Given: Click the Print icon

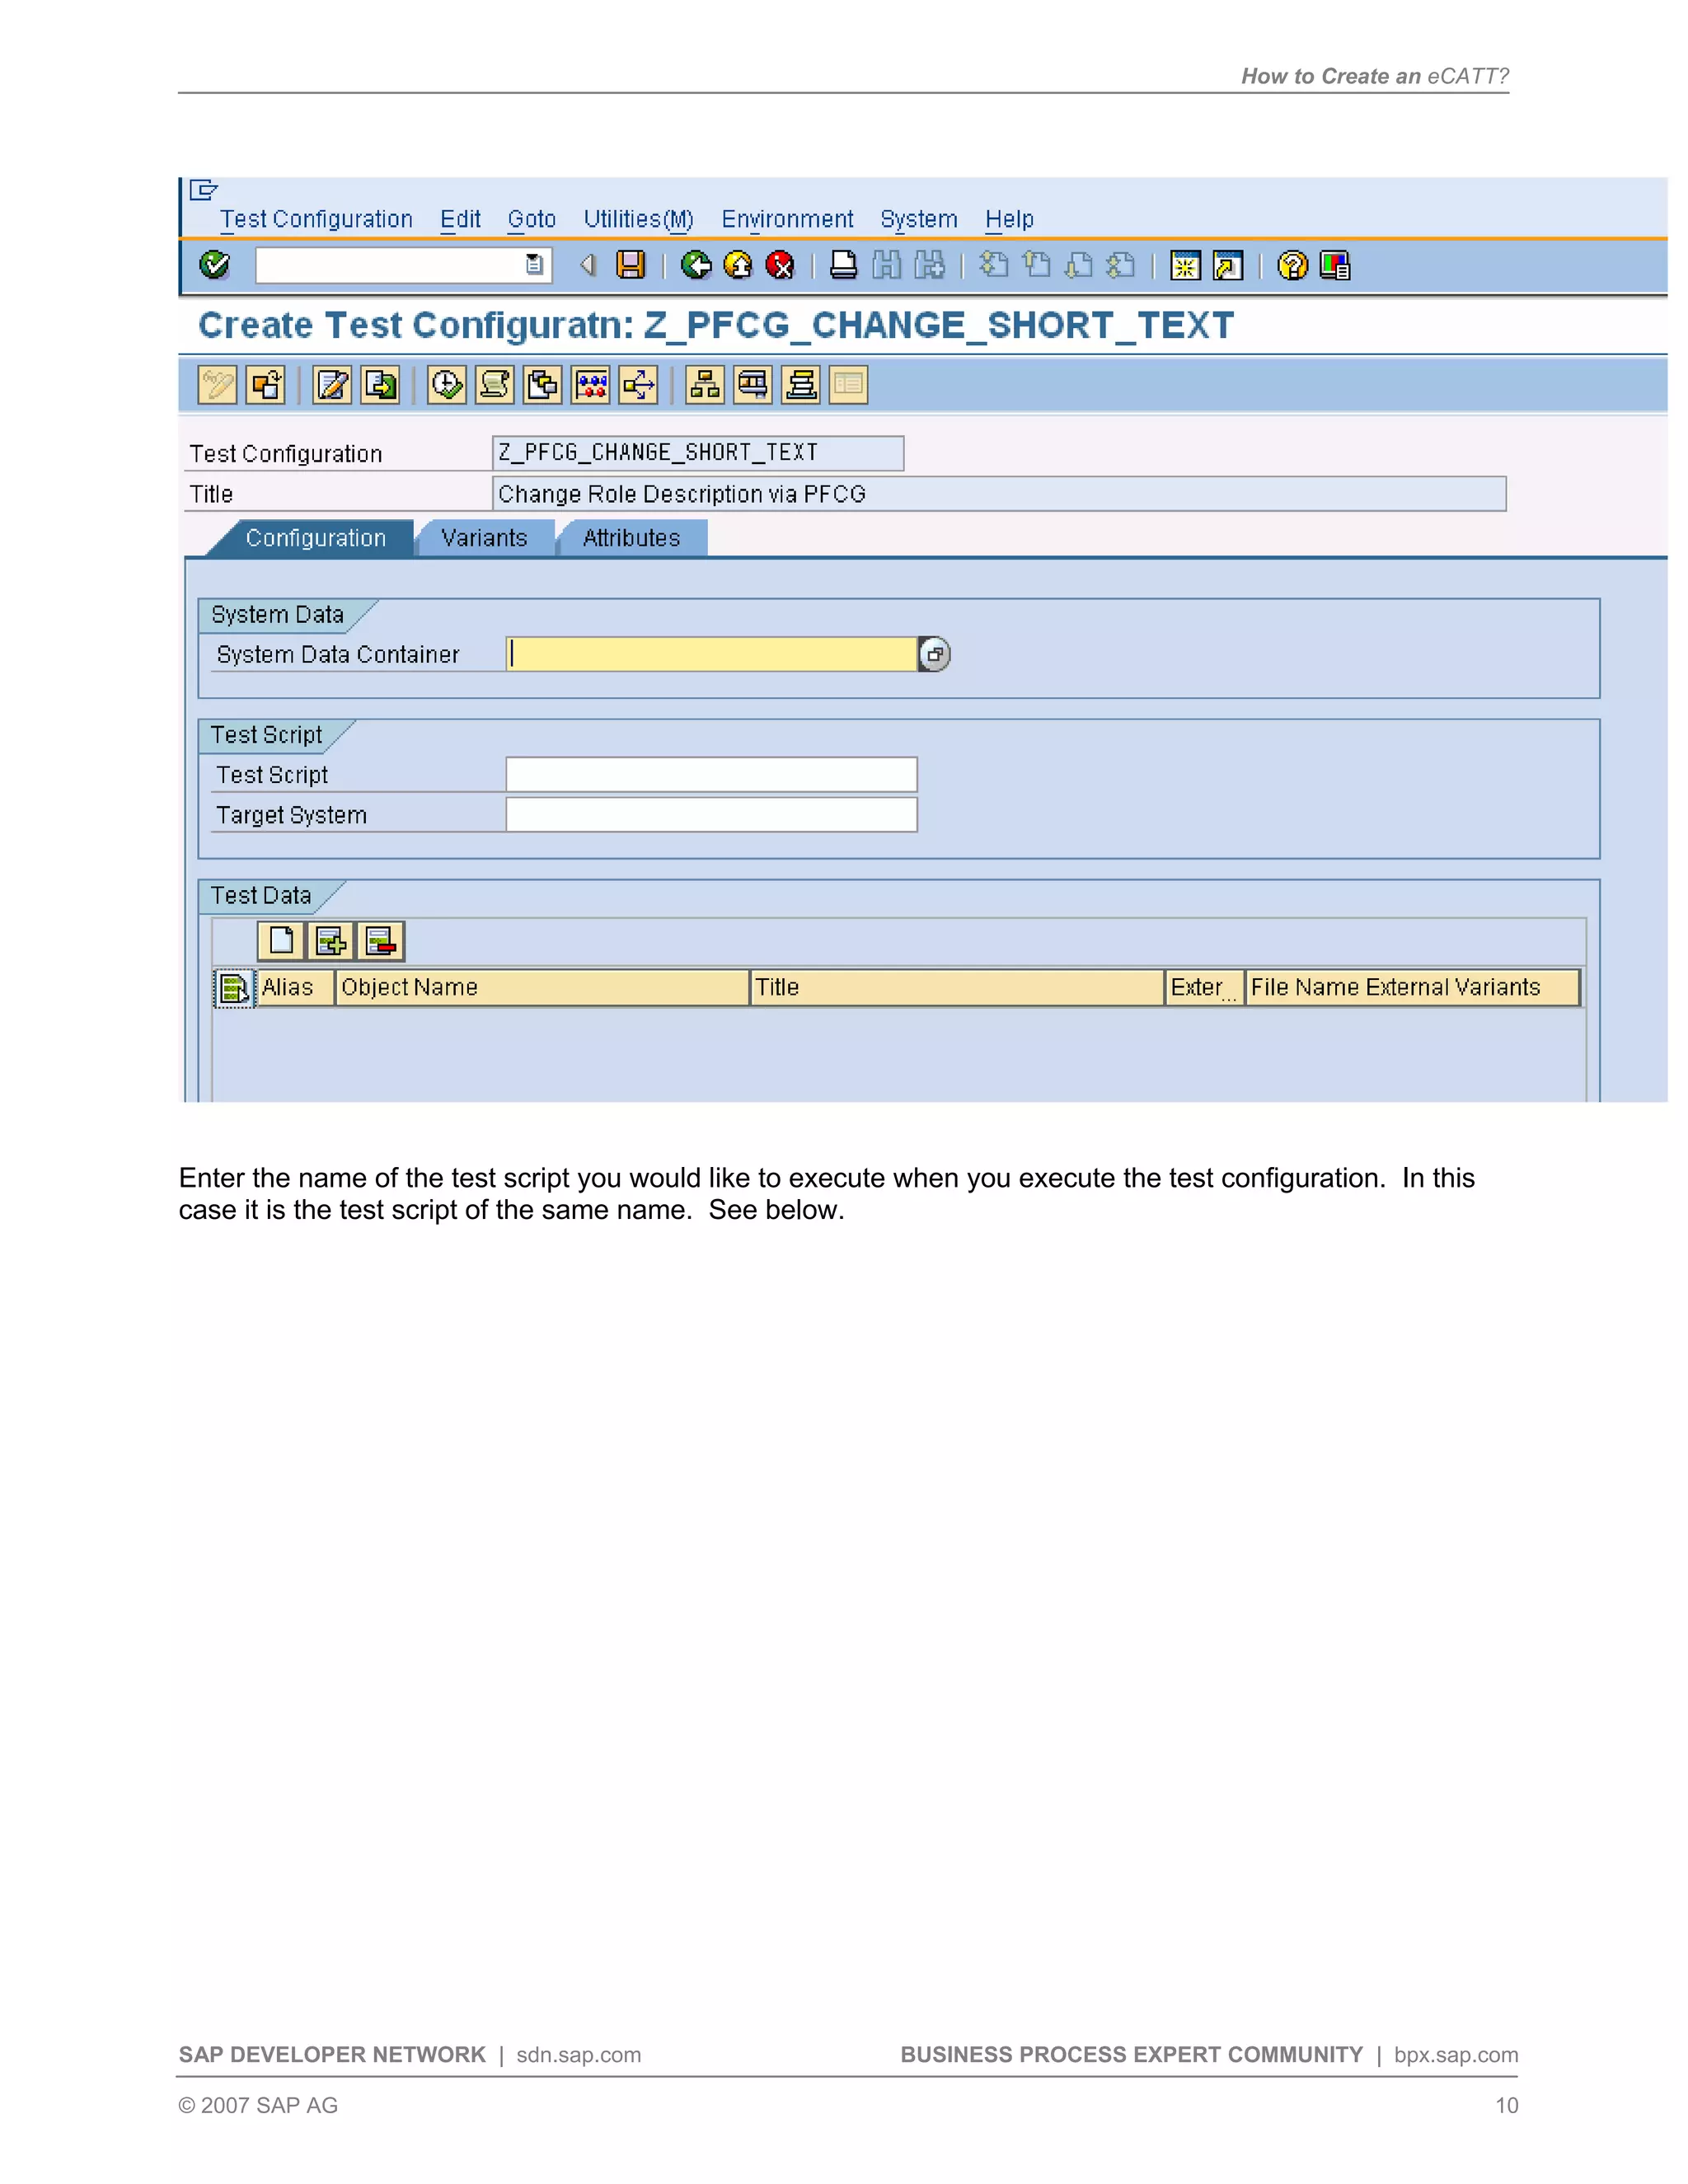Looking at the screenshot, I should pyautogui.click(x=844, y=265).
